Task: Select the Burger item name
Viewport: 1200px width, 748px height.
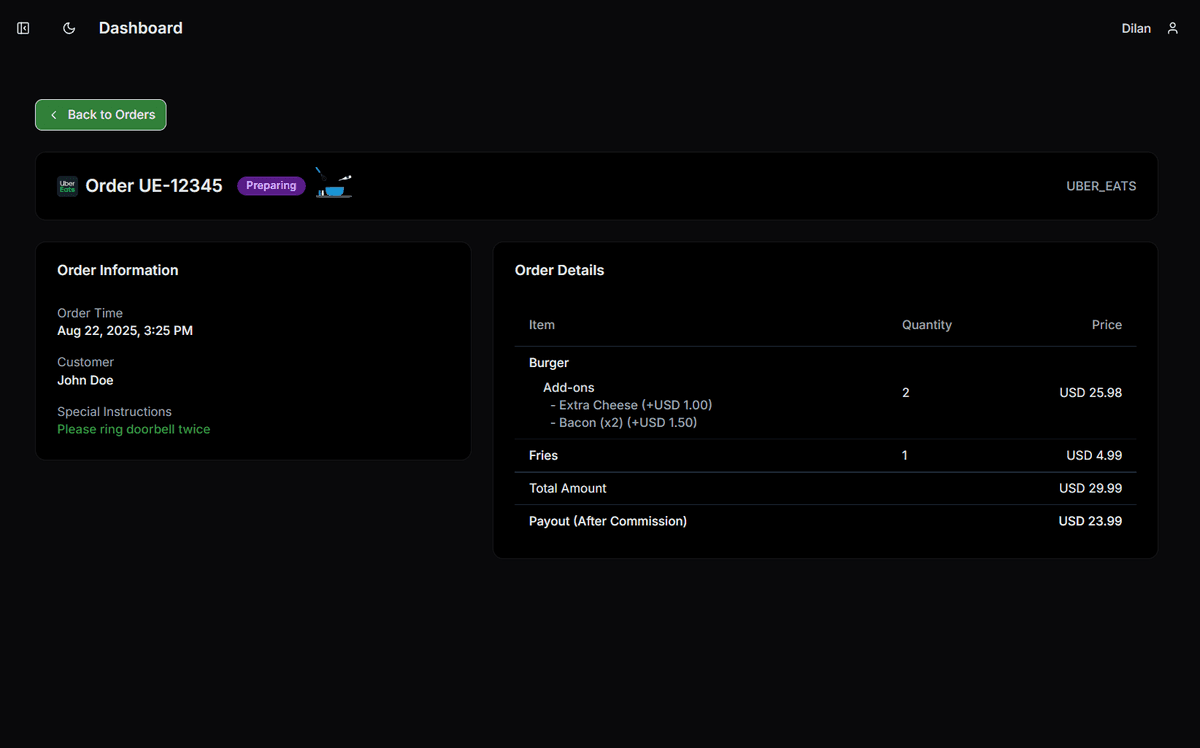Action: (549, 363)
